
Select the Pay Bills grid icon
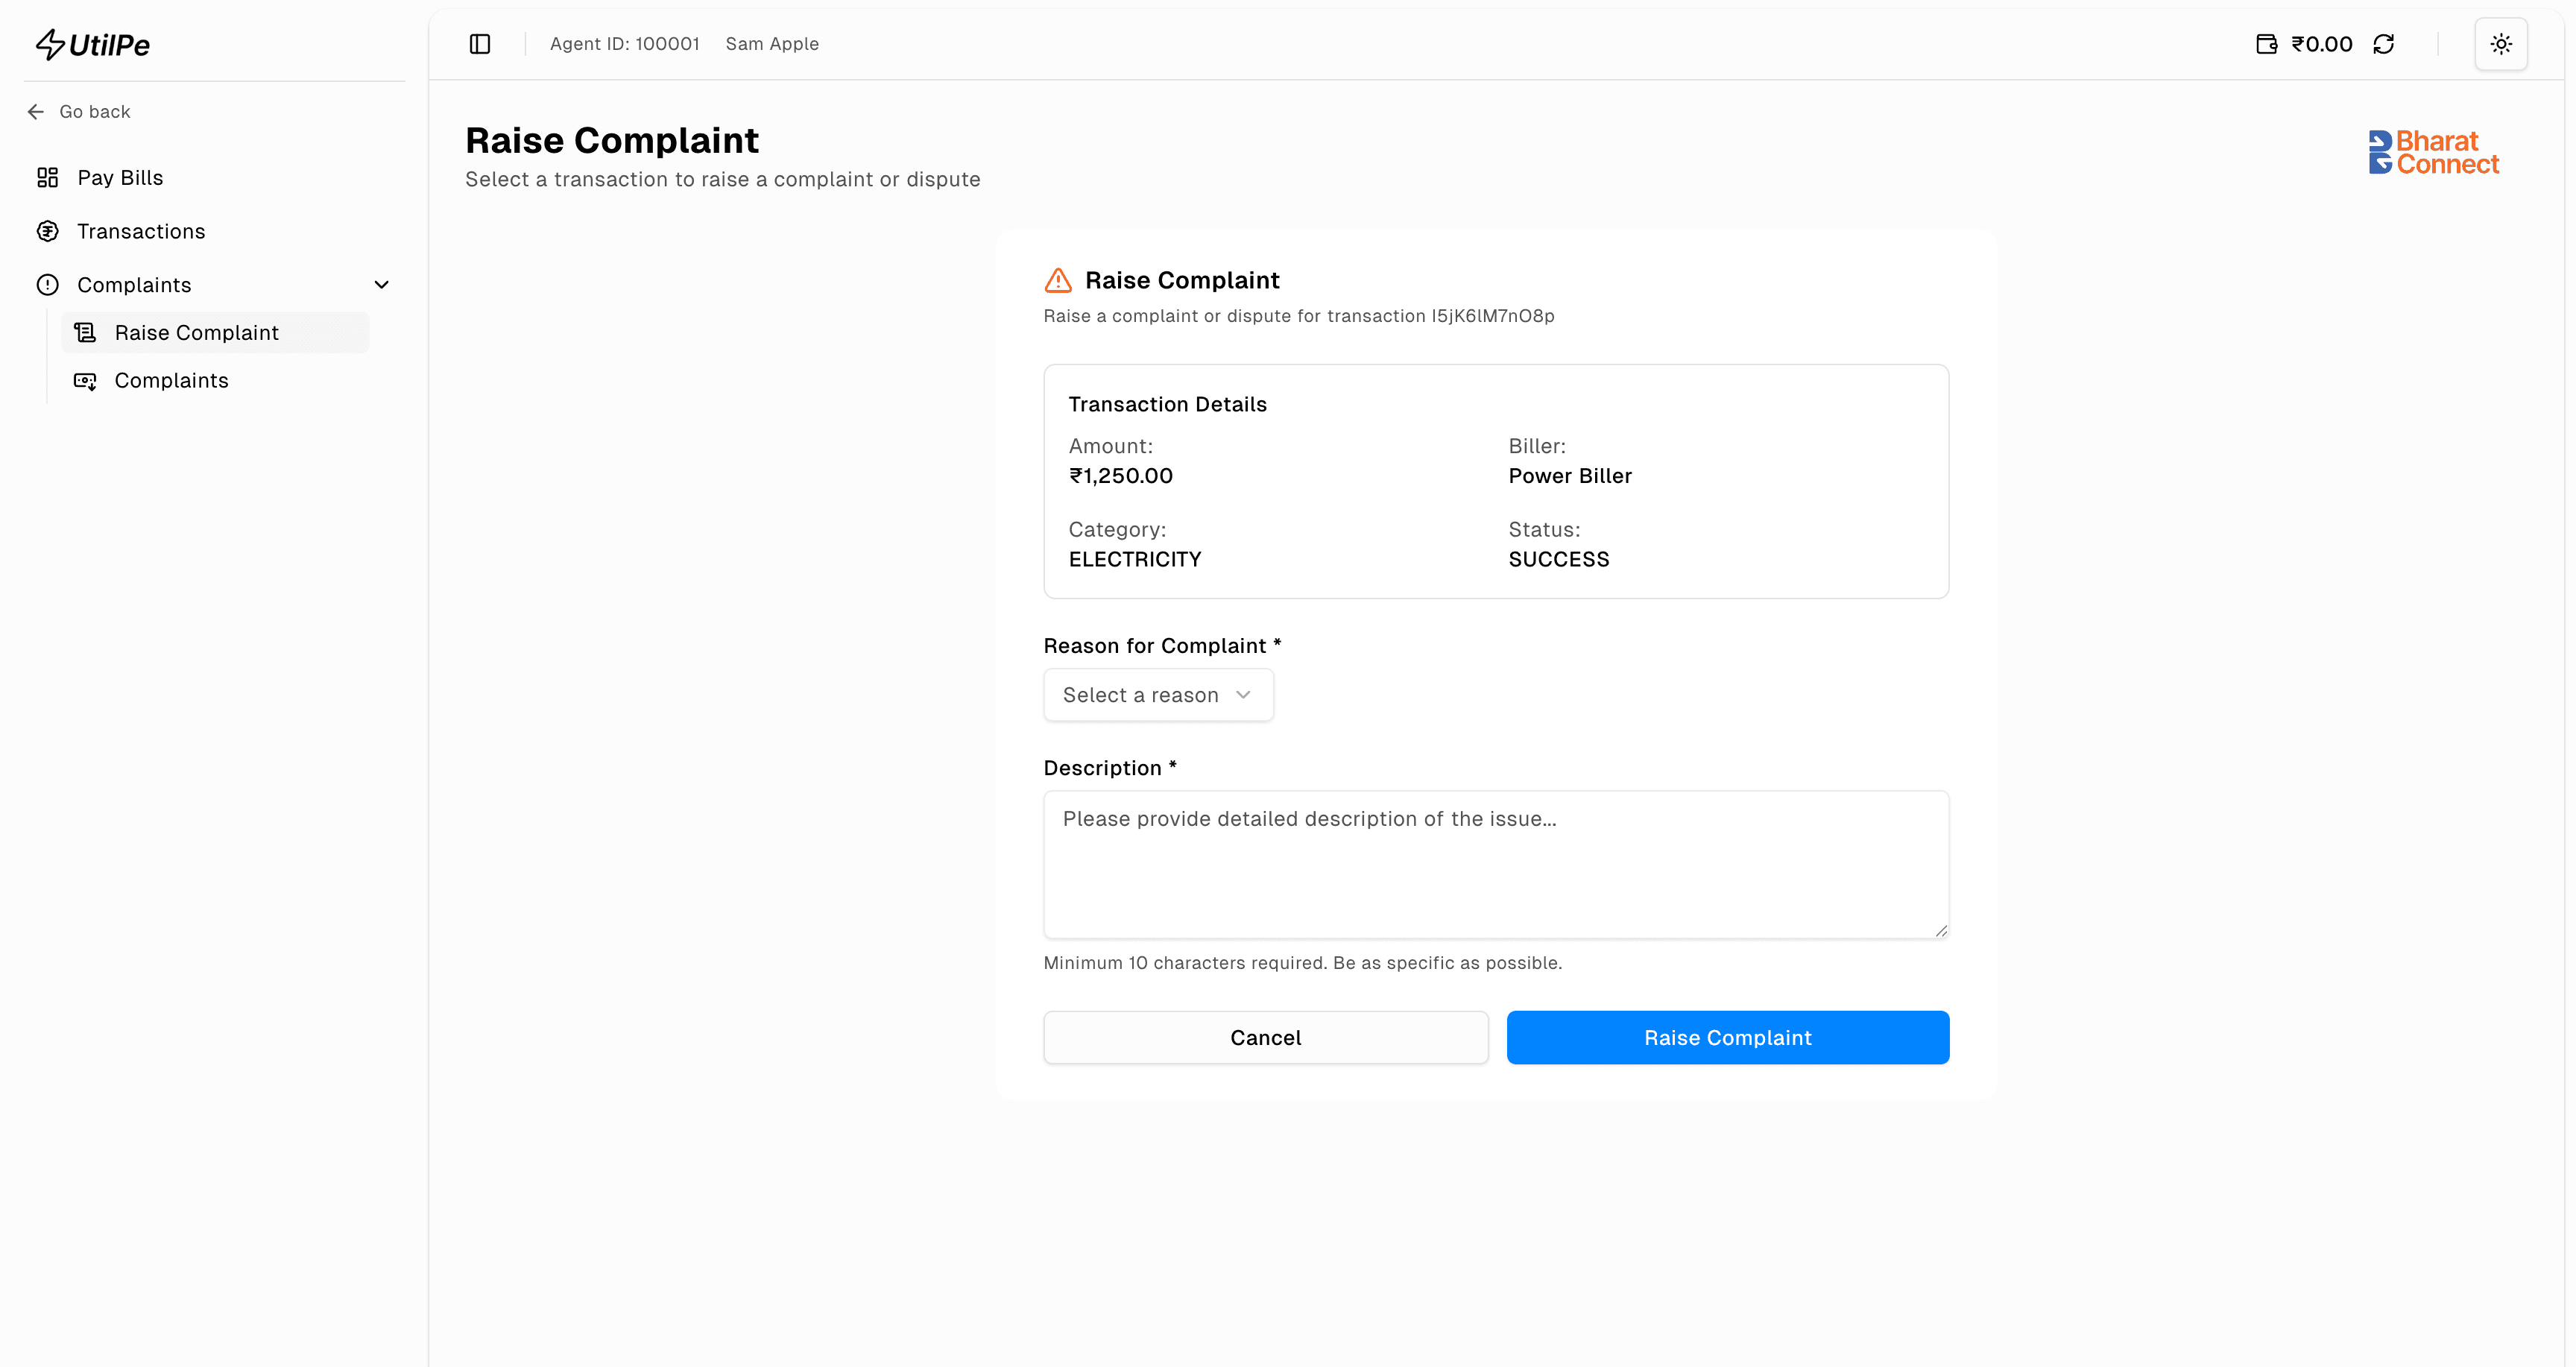47,177
